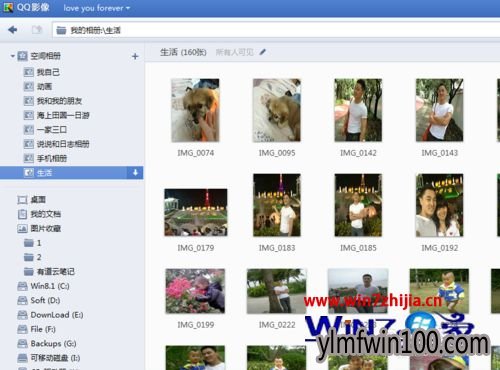Select thumbnail IMG_0095
This screenshot has height=370, width=500.
click(x=277, y=110)
